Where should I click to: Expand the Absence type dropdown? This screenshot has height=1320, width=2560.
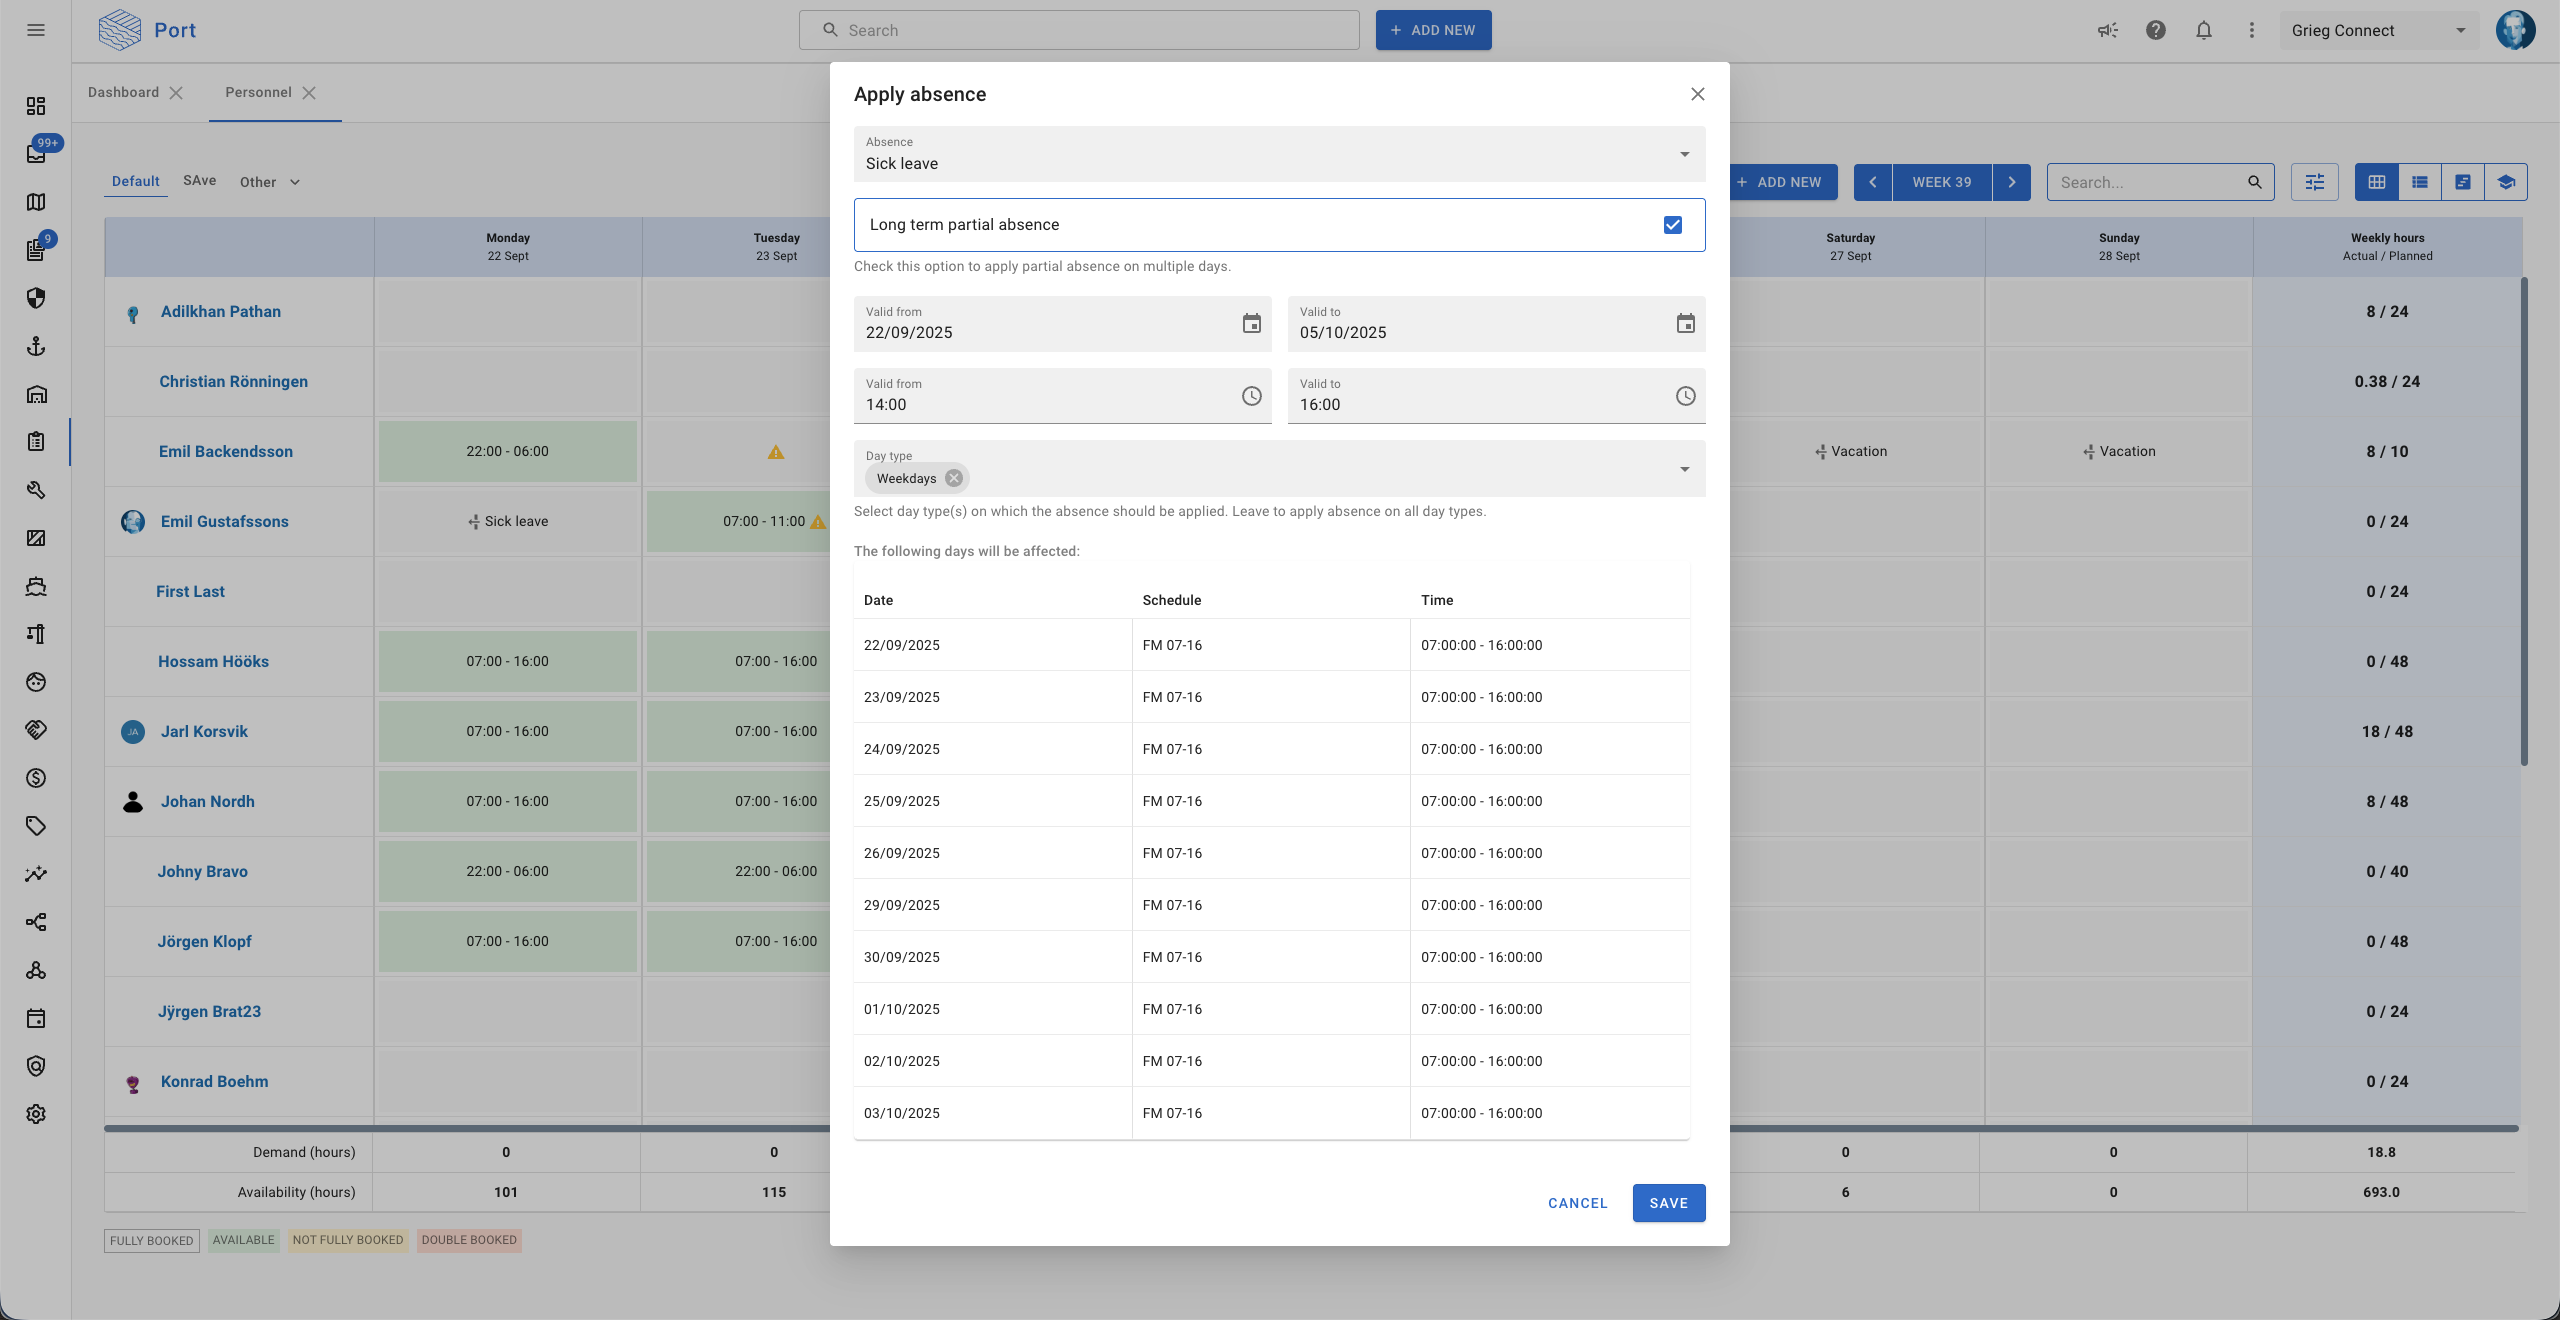click(x=1684, y=154)
